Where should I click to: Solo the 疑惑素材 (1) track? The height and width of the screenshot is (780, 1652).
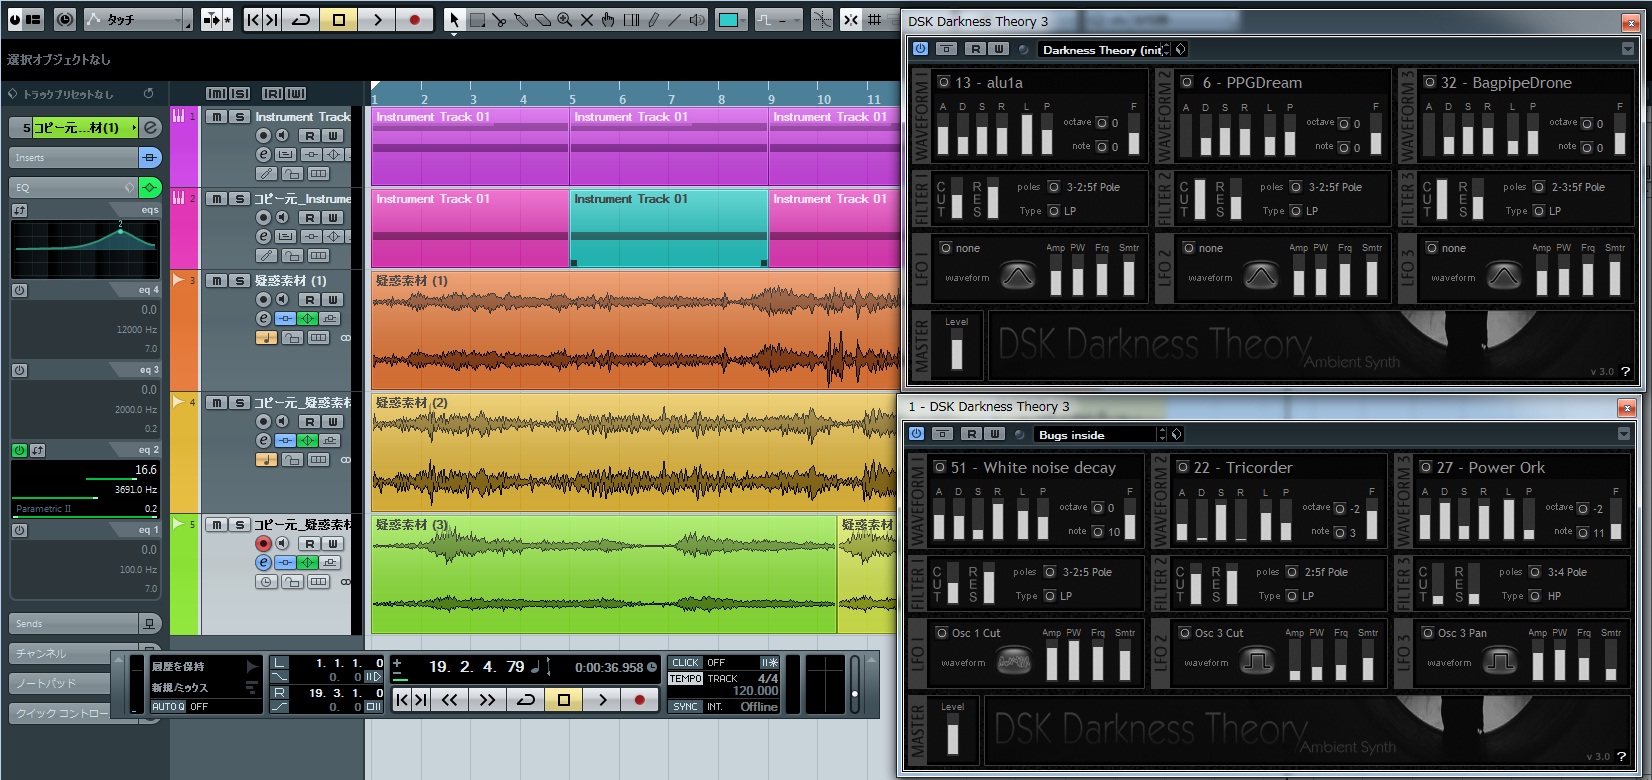[x=239, y=281]
